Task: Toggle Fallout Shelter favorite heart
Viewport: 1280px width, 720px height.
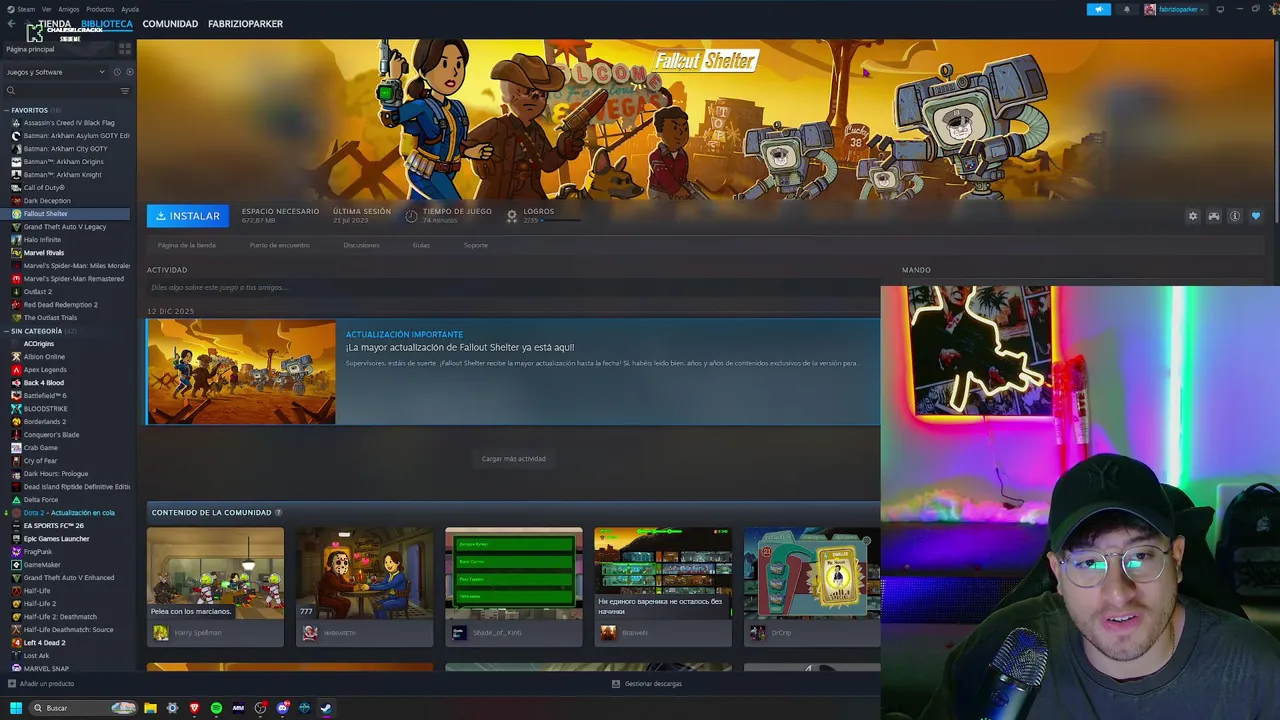Action: click(x=1256, y=216)
